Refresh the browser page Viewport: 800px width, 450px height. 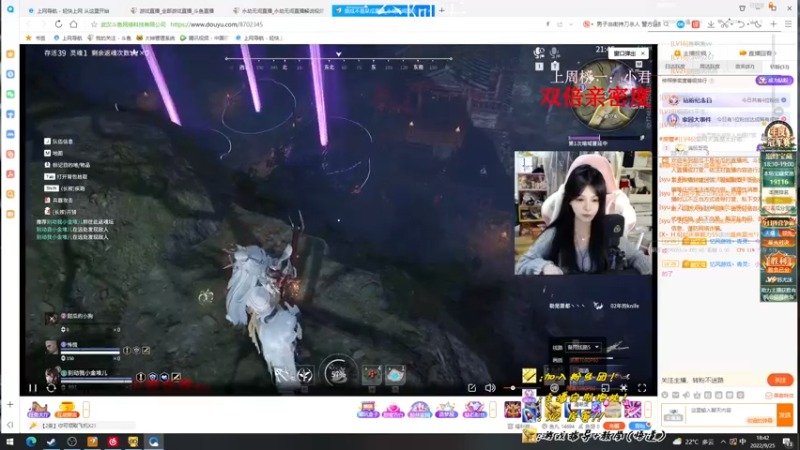[x=58, y=24]
